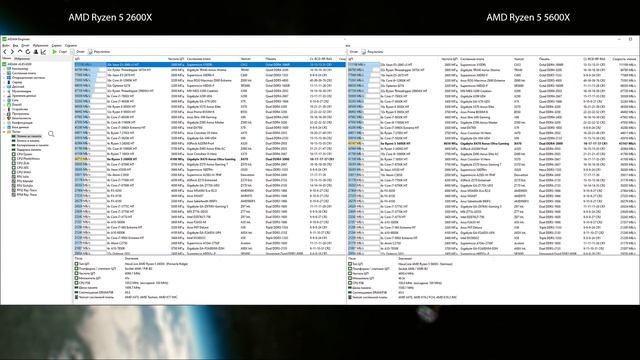Select Чтение из памяти test

[27, 136]
